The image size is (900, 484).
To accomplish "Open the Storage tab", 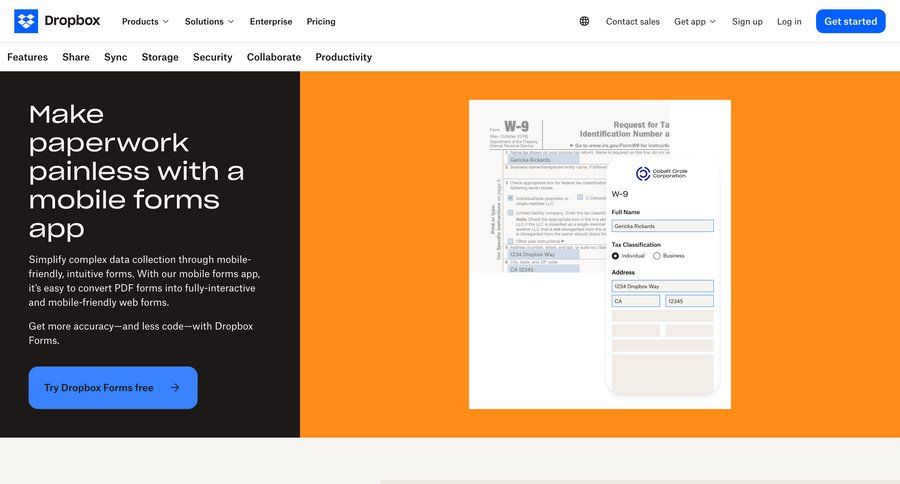I will (160, 57).
